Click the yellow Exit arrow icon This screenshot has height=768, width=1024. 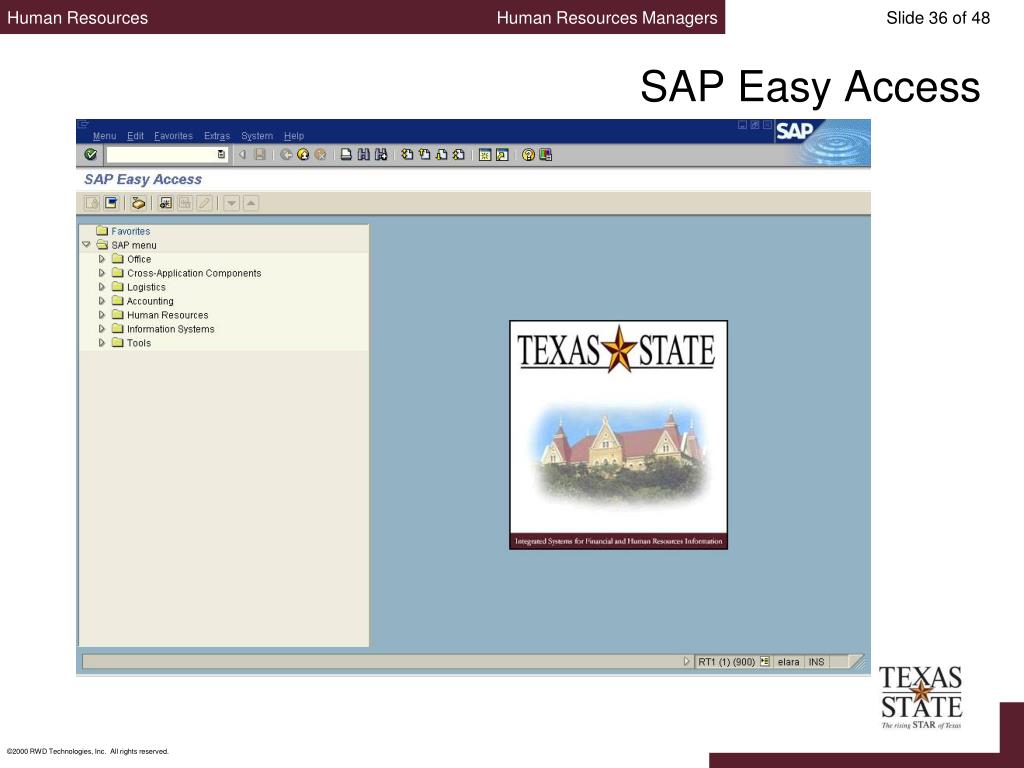(303, 155)
